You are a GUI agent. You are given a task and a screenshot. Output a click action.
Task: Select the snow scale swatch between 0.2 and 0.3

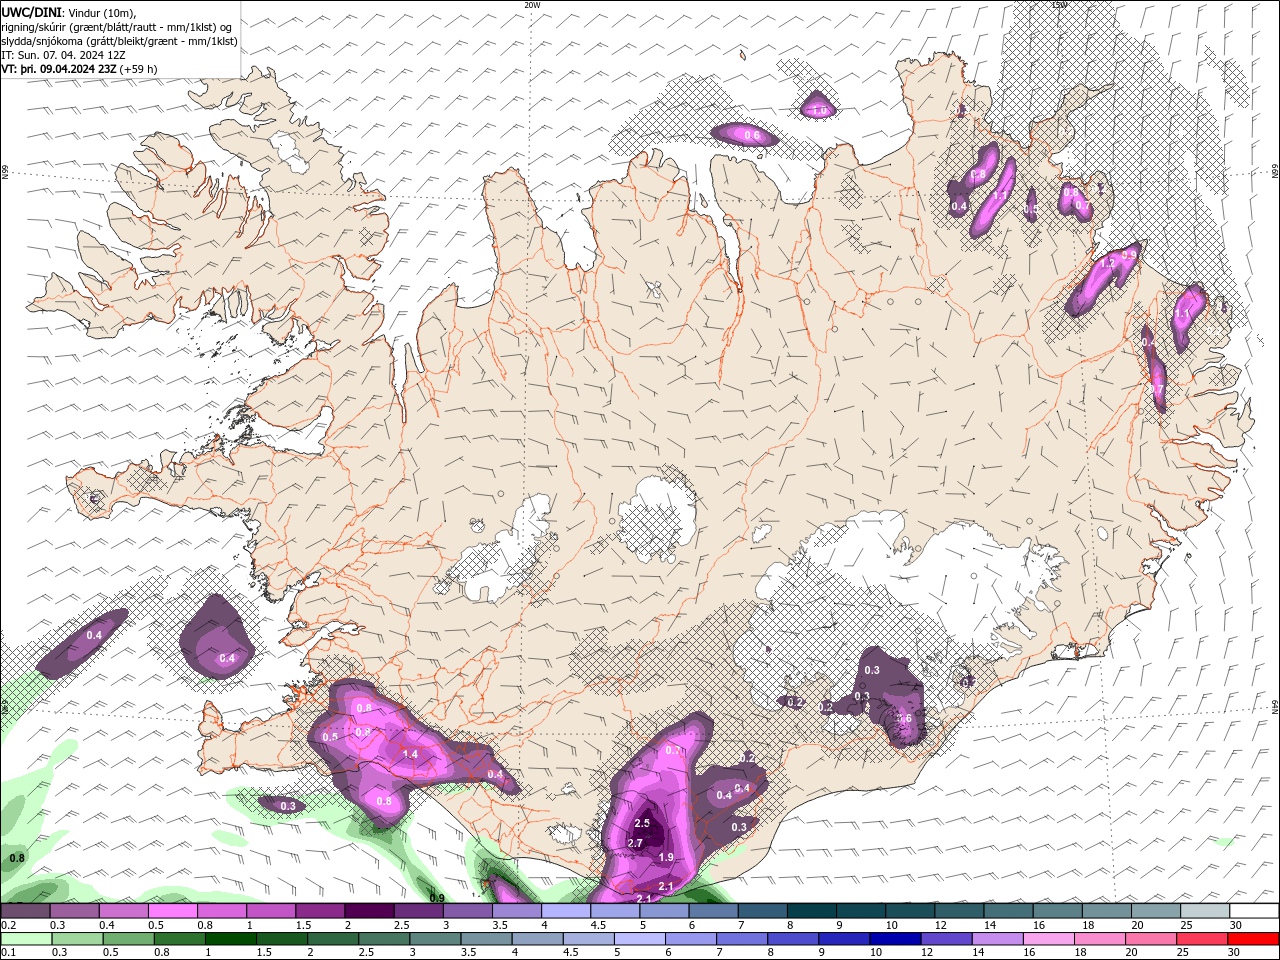[24, 911]
